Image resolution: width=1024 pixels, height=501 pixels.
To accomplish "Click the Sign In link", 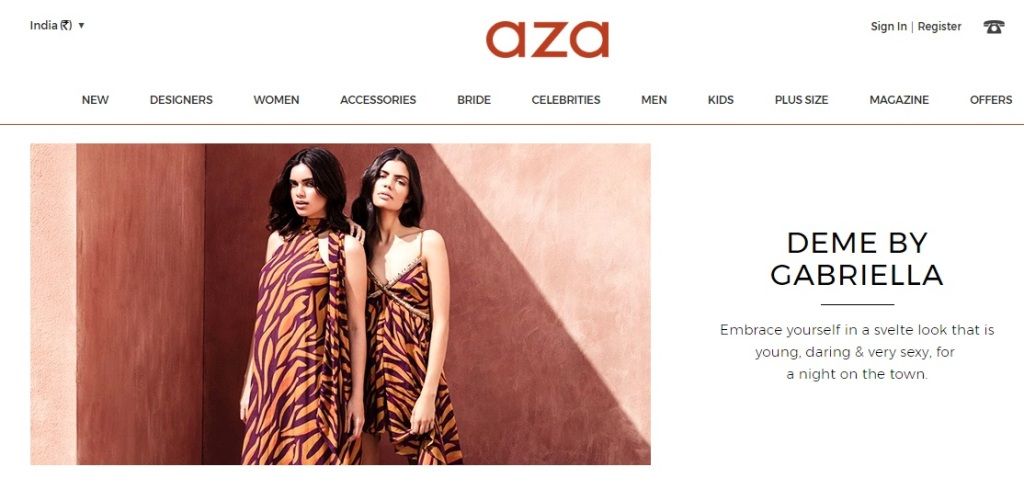I will (x=888, y=27).
